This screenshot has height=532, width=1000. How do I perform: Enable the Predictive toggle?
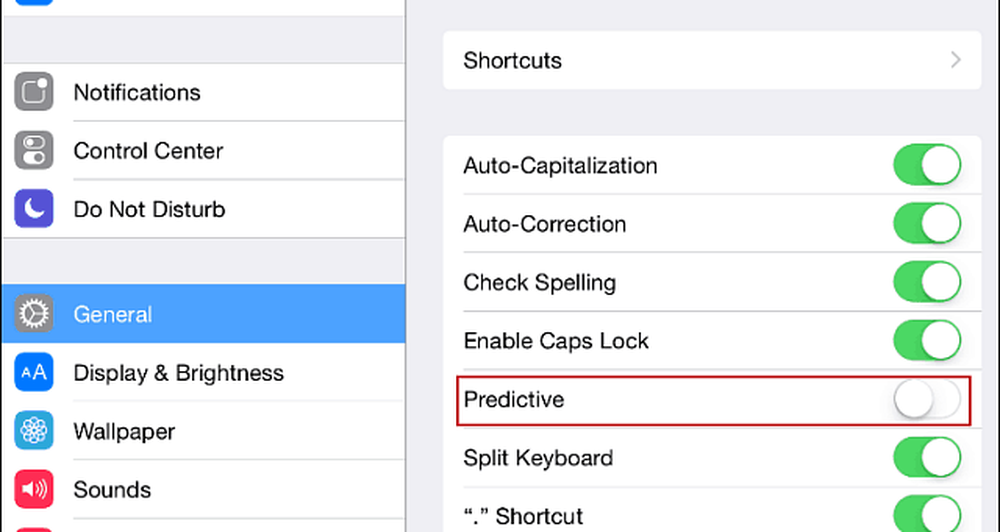pos(927,400)
